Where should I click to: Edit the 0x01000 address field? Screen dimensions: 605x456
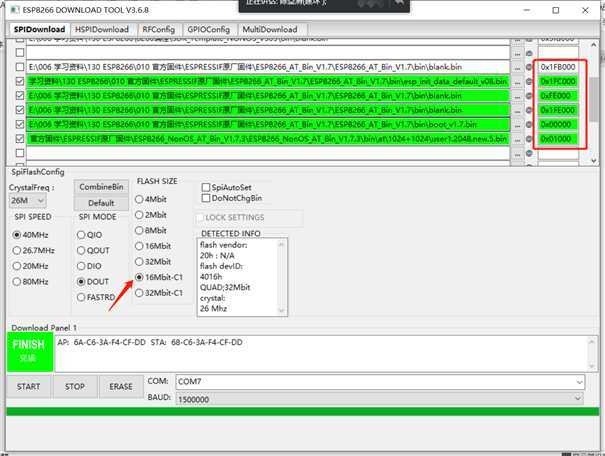coord(558,139)
